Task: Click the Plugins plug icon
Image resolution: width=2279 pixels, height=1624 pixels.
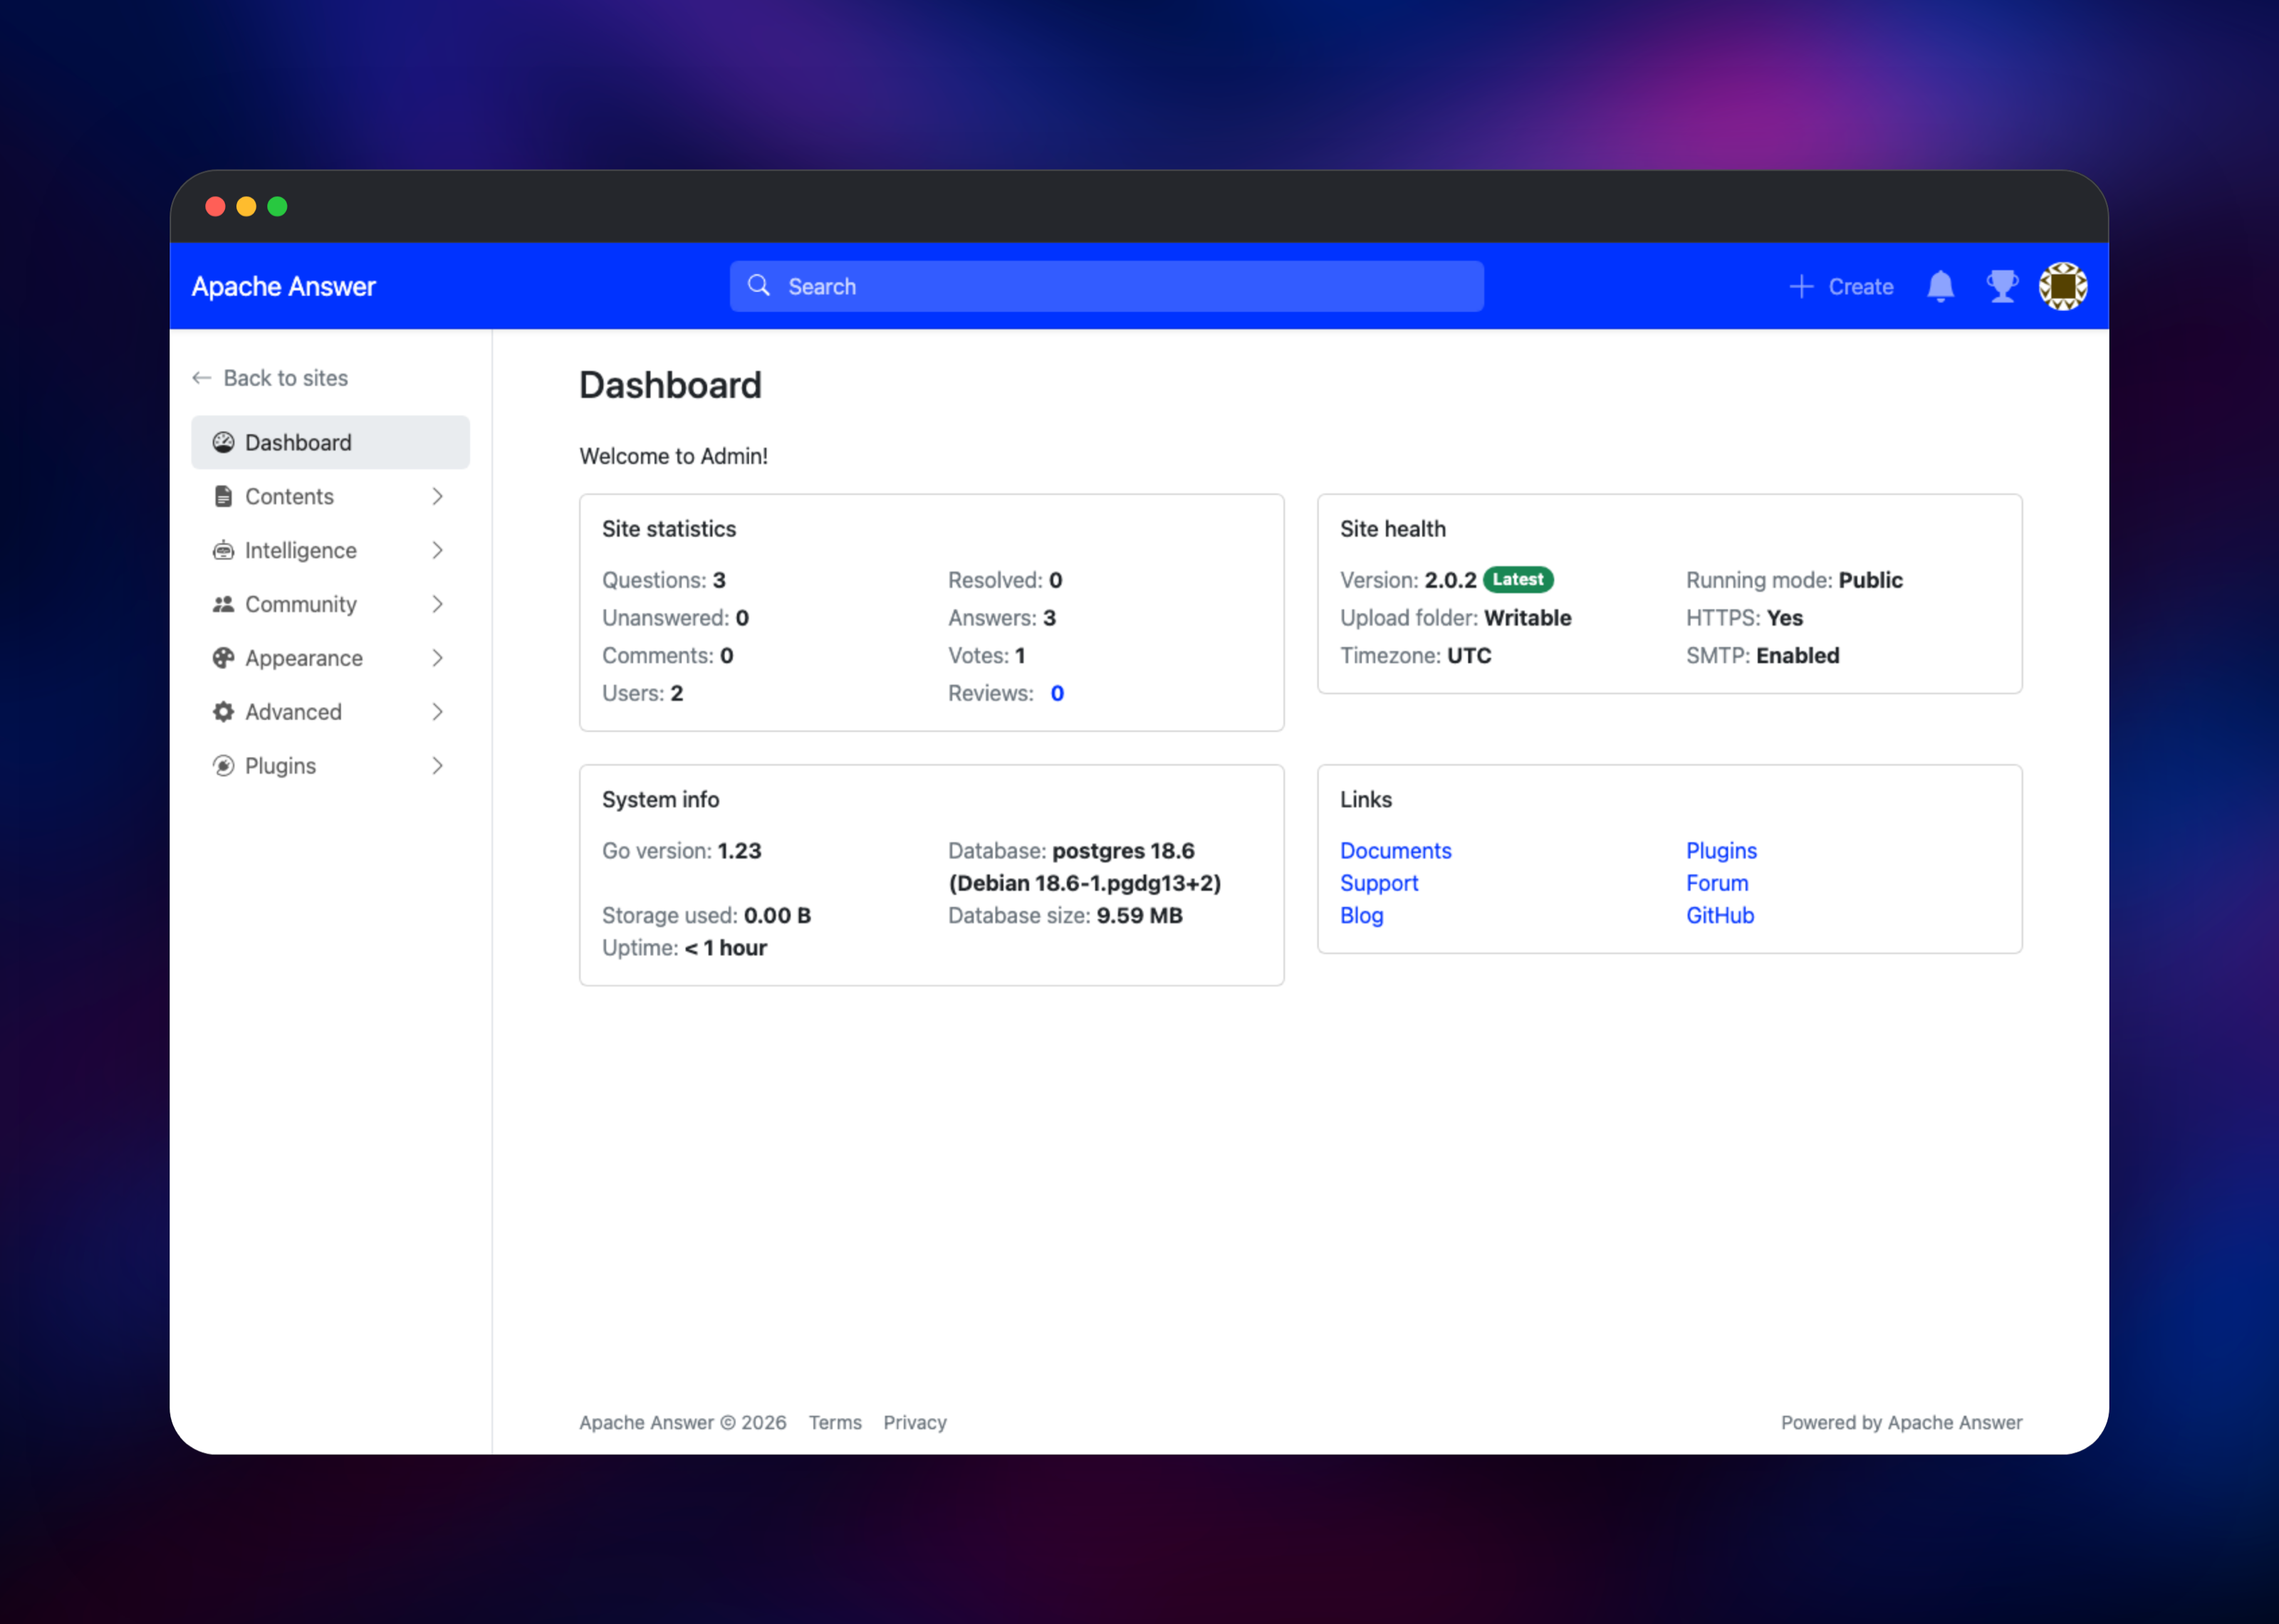Action: tap(223, 766)
